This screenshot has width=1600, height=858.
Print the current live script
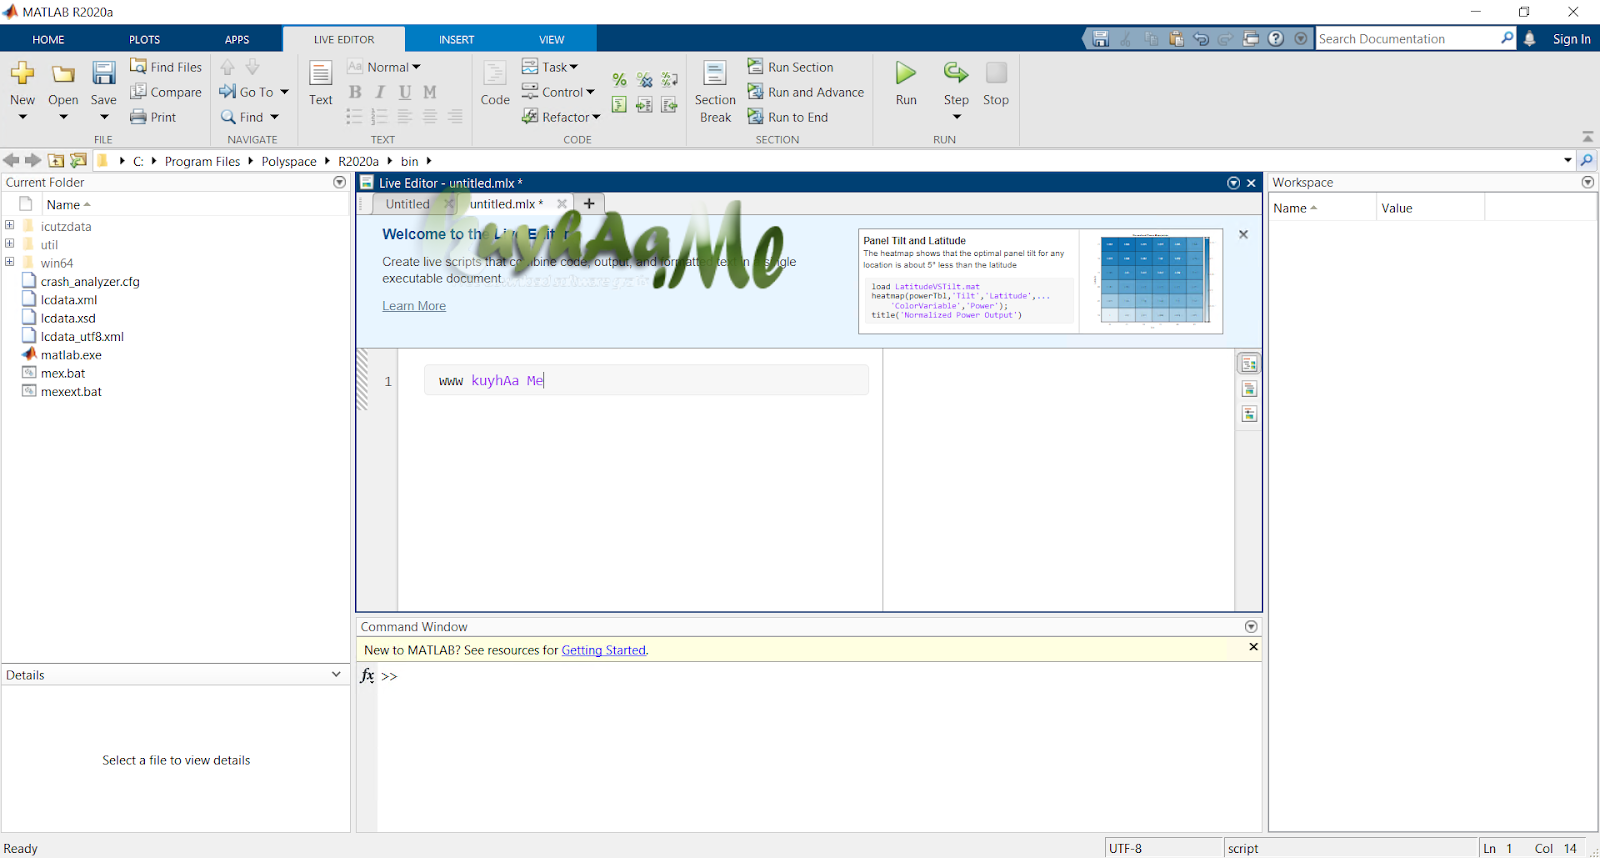(x=153, y=117)
